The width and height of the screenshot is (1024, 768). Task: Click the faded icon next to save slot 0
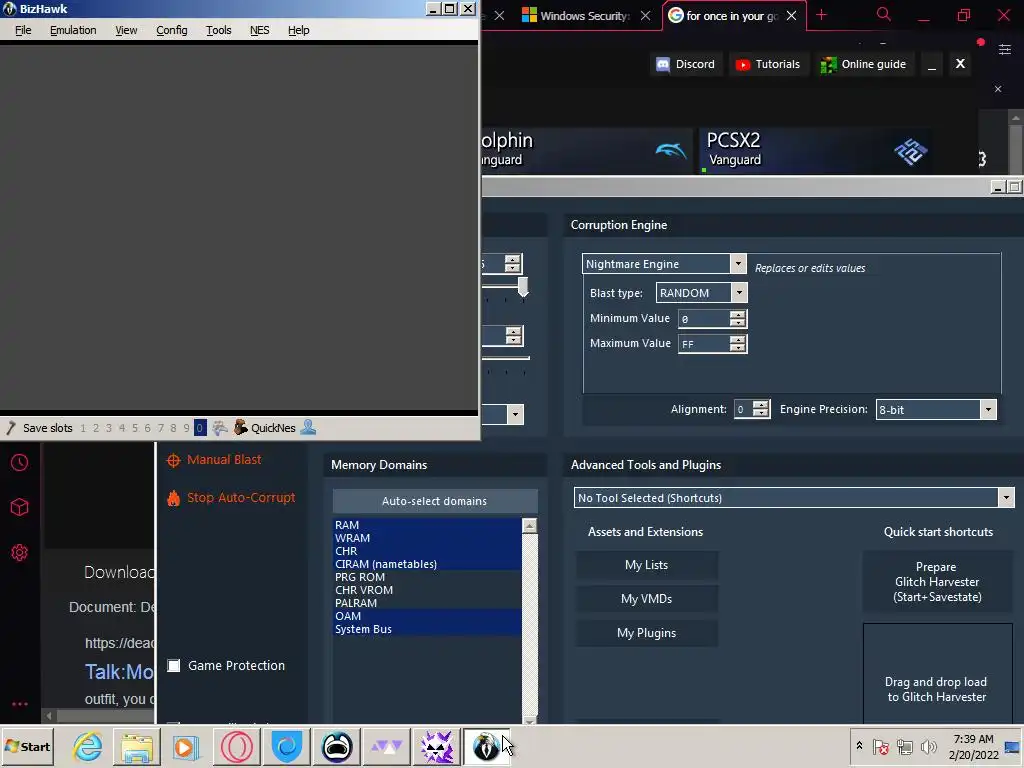coord(220,428)
